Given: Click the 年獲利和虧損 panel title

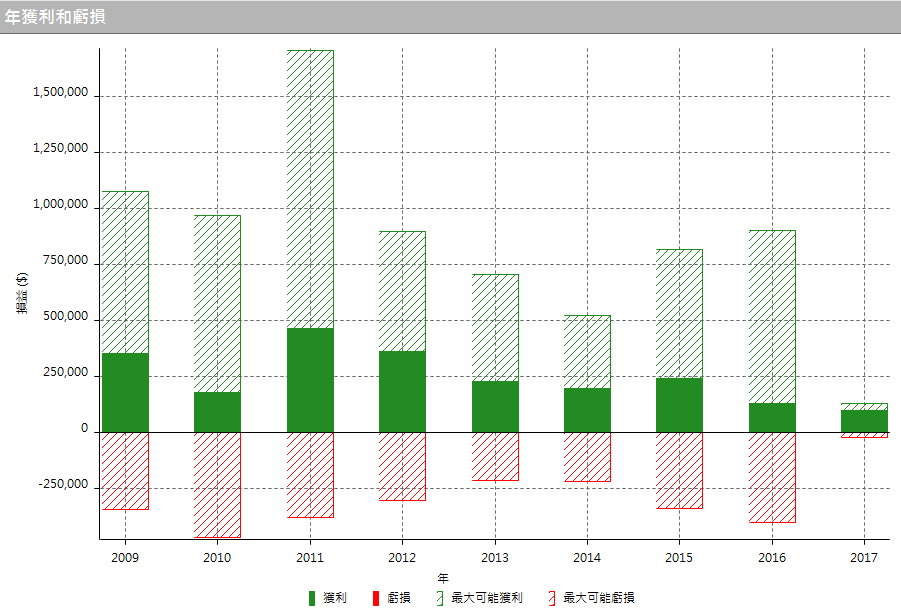Looking at the screenshot, I should 55,17.
